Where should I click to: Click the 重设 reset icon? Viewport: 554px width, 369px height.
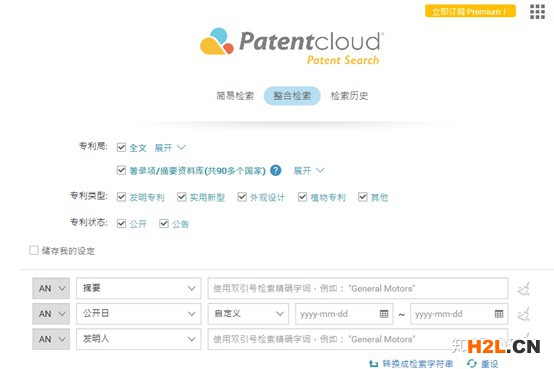(472, 363)
